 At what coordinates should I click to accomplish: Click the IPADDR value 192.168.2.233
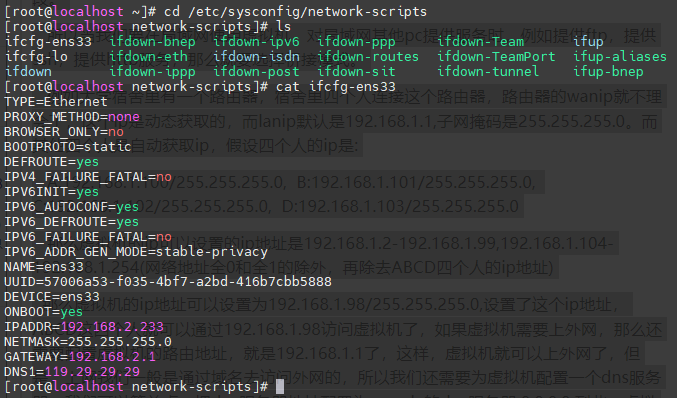click(x=112, y=327)
